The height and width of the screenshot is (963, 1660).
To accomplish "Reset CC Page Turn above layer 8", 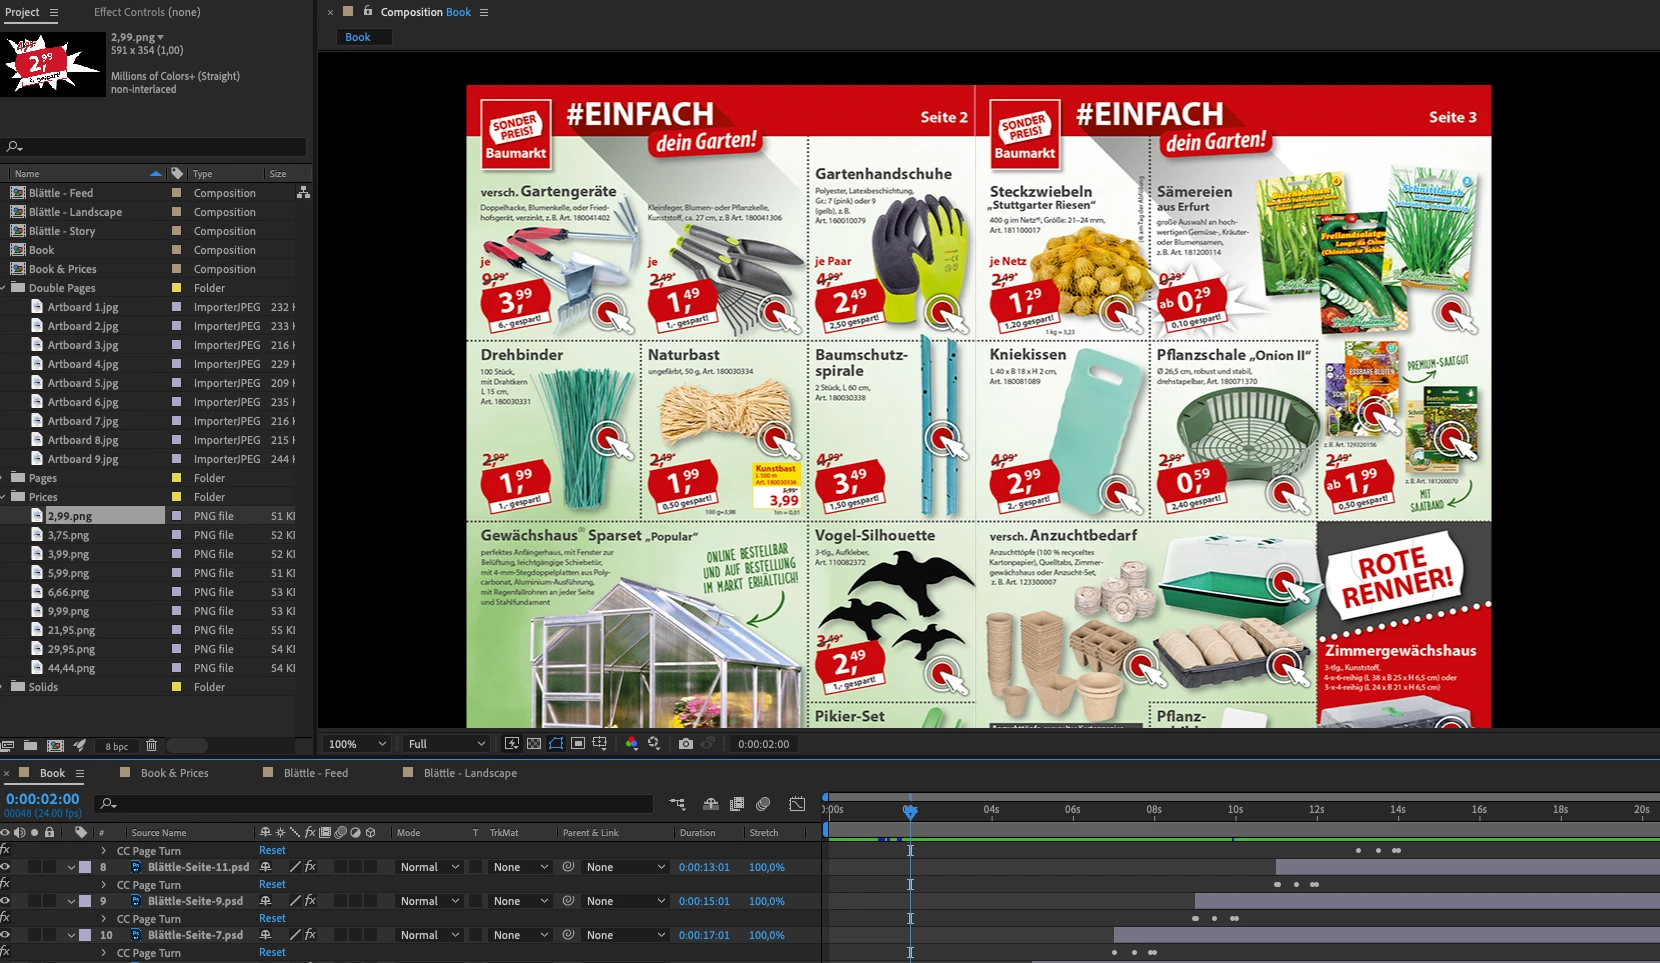I will pos(272,850).
